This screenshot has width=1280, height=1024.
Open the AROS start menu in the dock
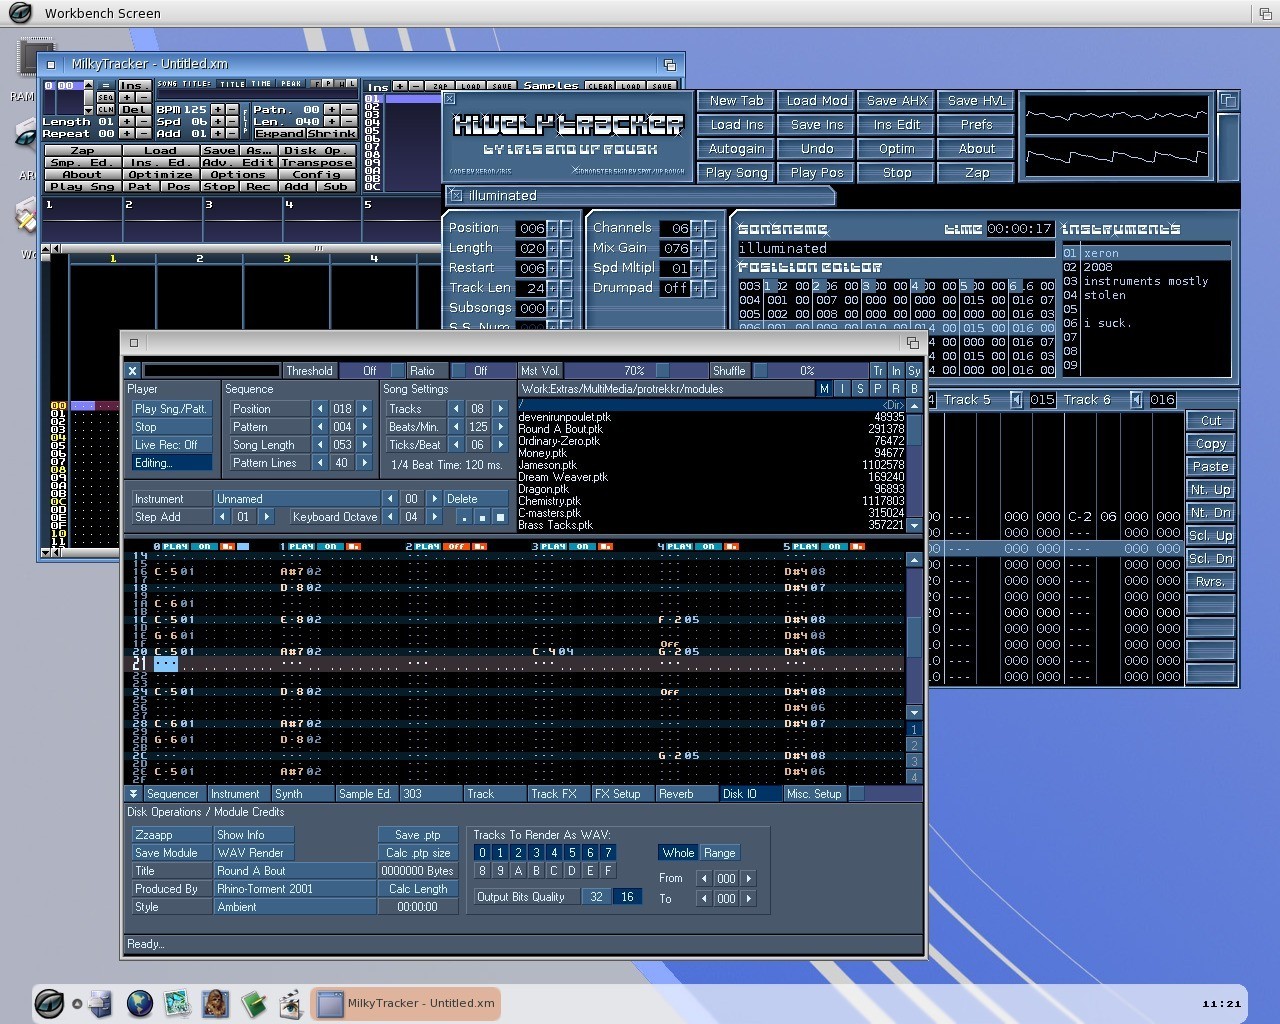(x=49, y=1003)
